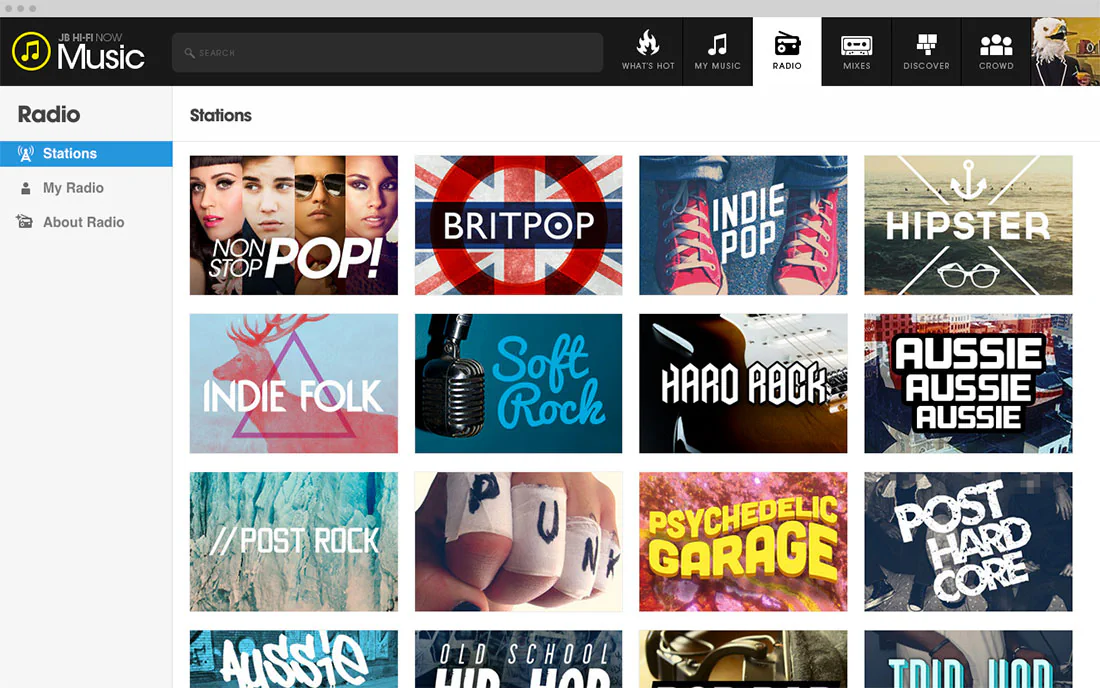Open the Psychedelic Garage station
The image size is (1100, 688).
(x=743, y=541)
